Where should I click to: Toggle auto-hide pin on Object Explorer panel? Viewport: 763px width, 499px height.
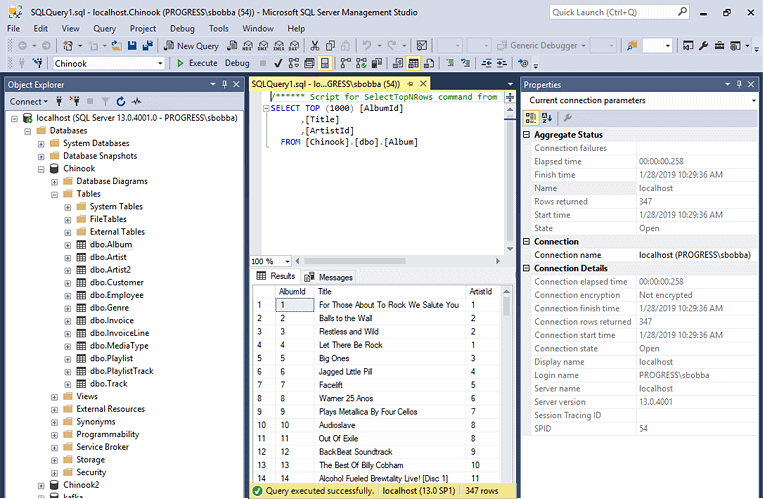coord(224,84)
